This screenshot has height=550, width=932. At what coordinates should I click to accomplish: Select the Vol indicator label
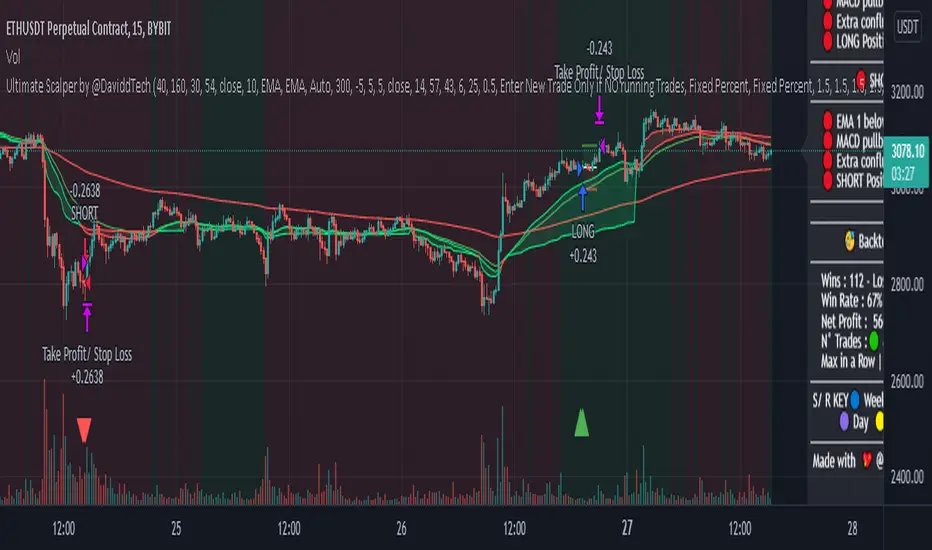(x=12, y=58)
